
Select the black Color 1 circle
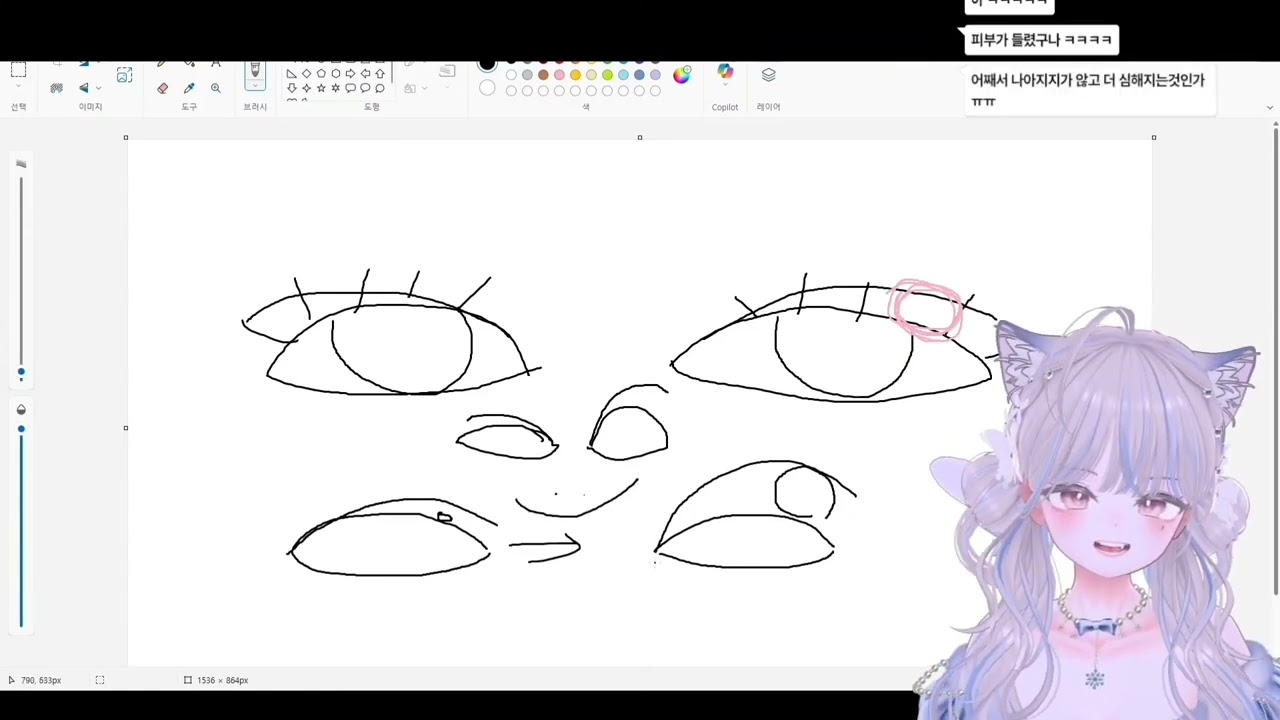point(487,66)
